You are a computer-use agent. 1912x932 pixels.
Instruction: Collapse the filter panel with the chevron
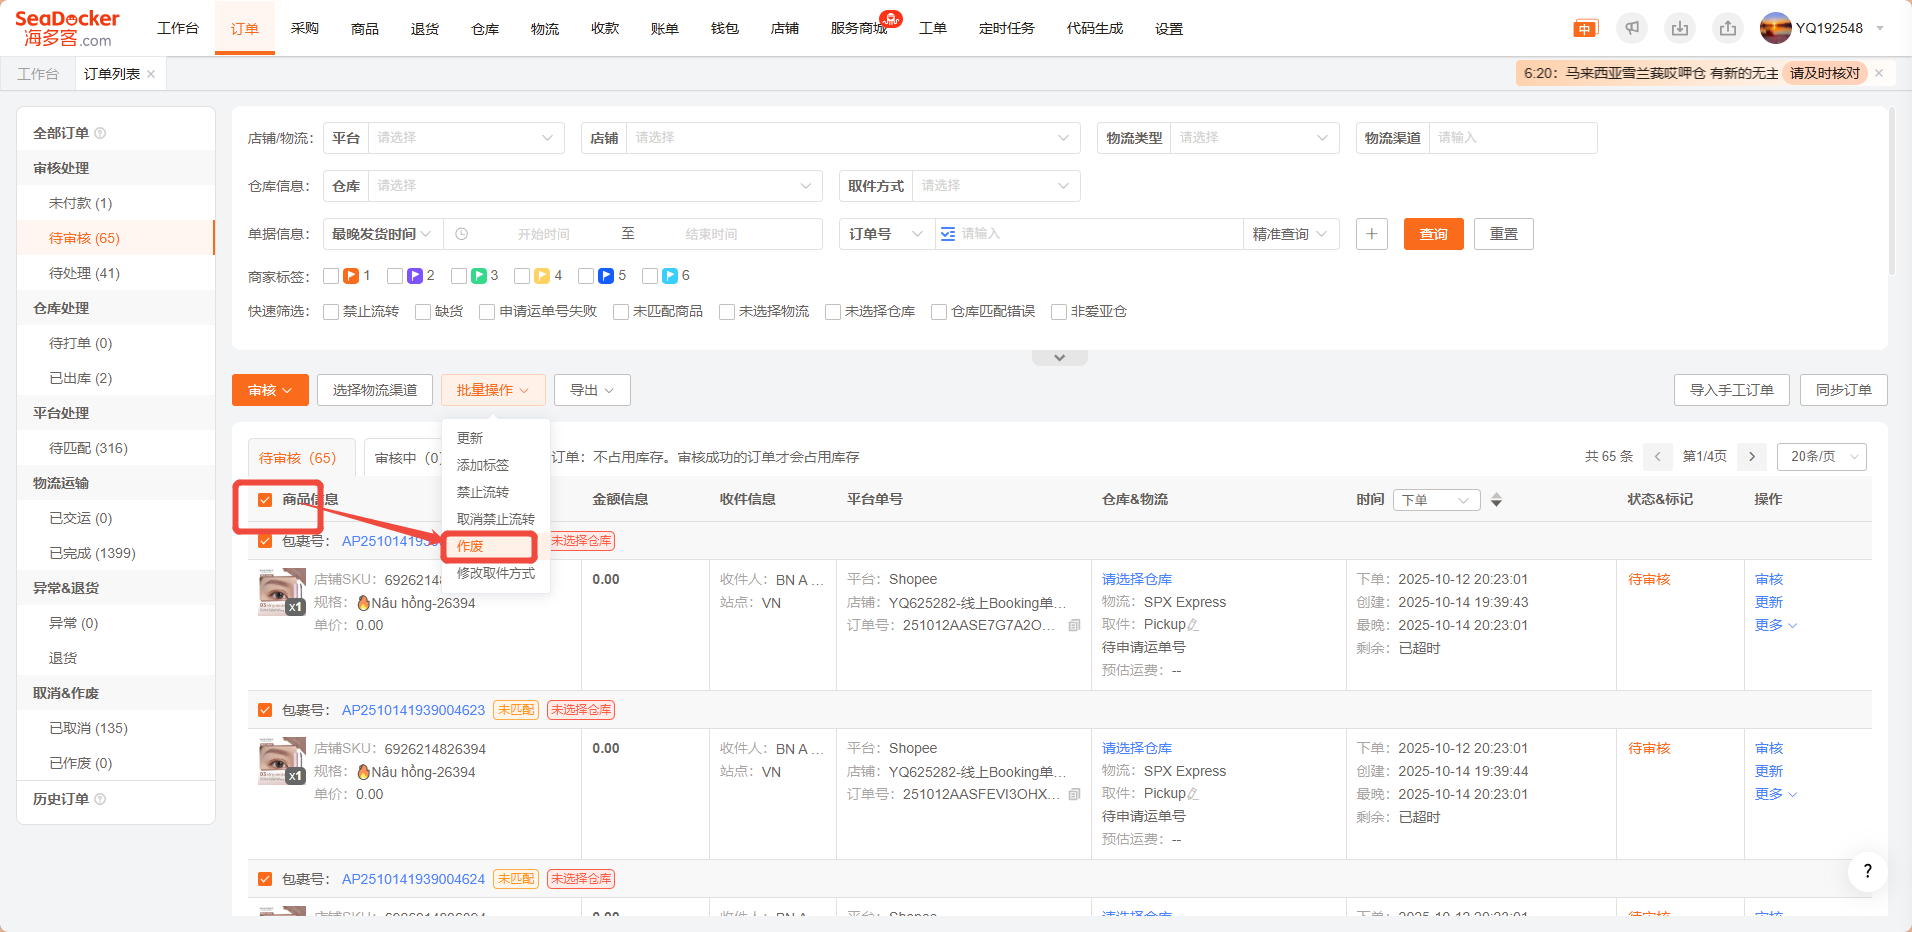click(1059, 358)
